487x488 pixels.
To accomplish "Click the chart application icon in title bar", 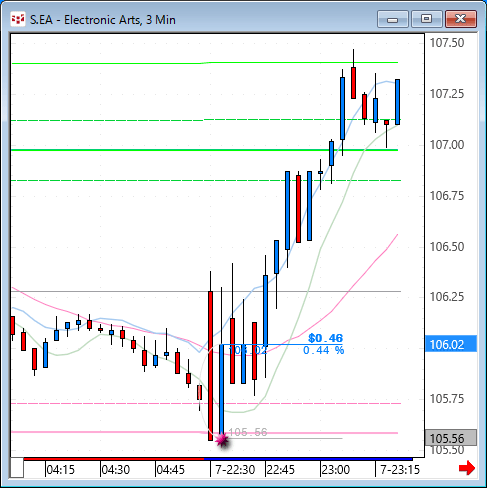I will 18,19.
